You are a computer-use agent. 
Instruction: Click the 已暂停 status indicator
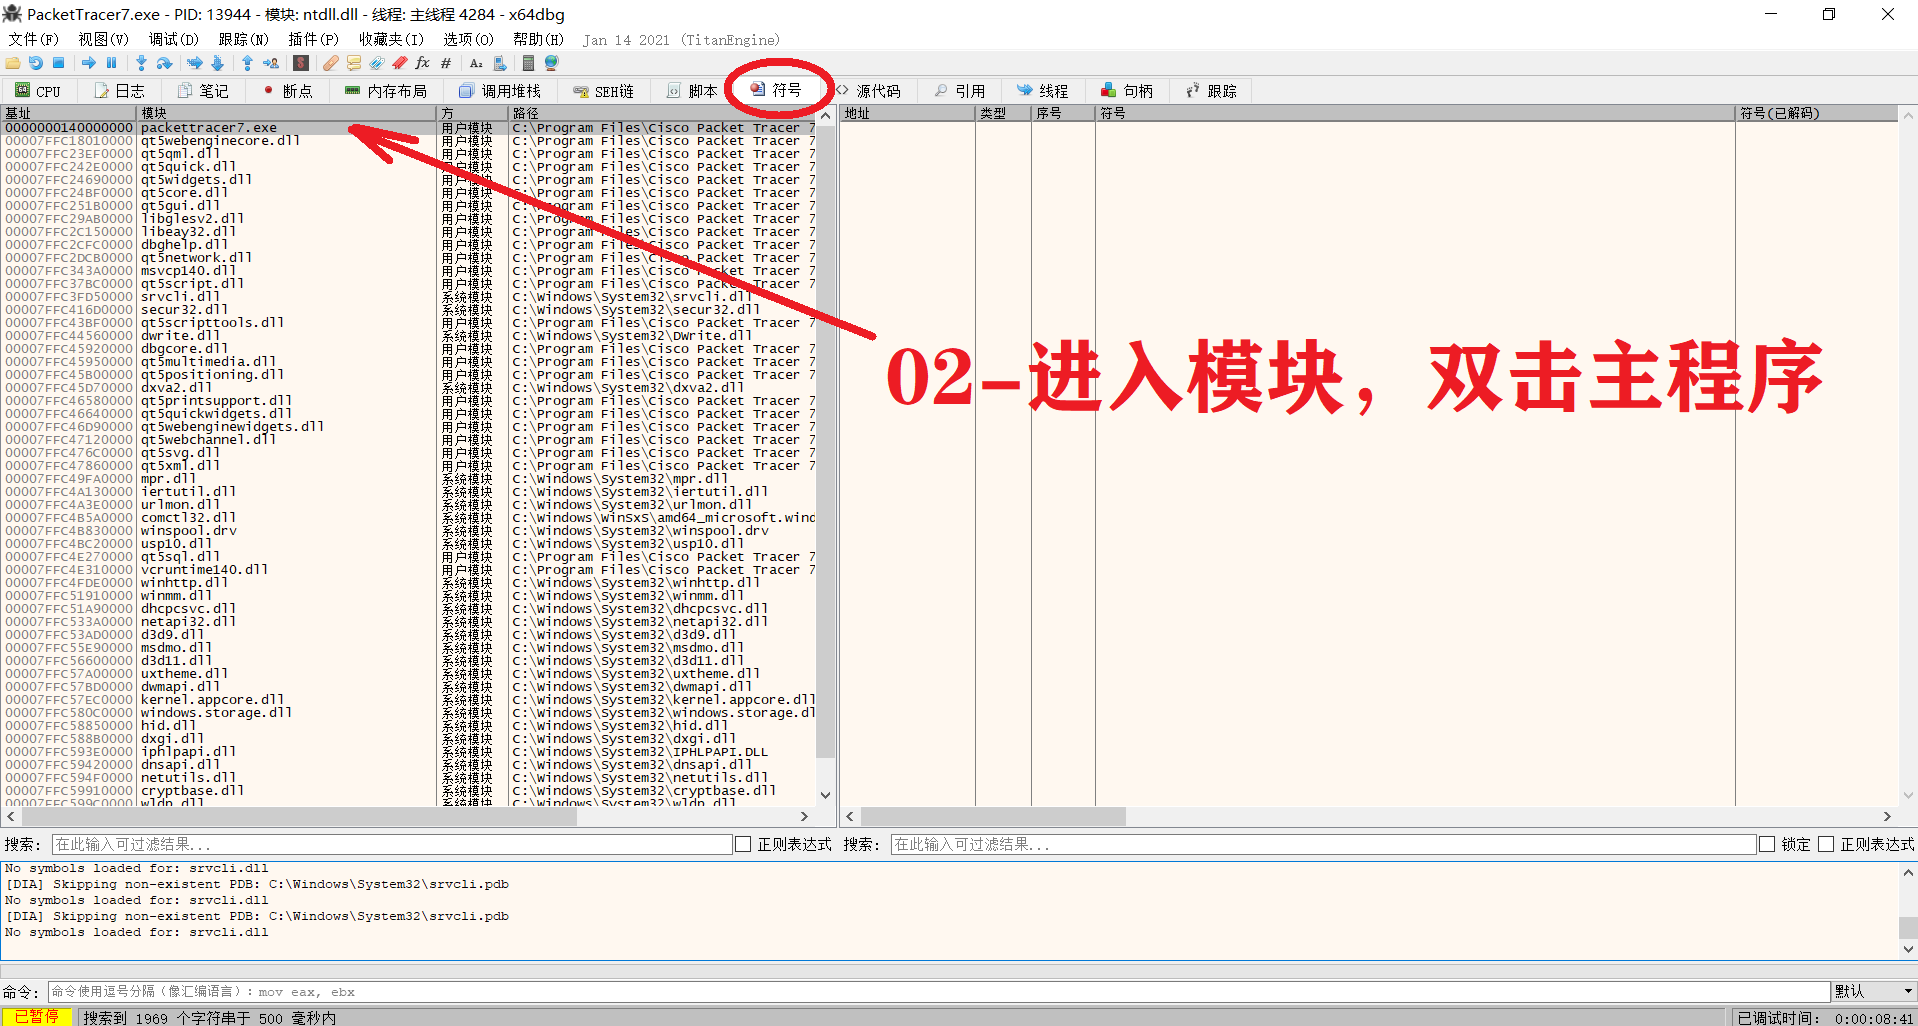point(36,1017)
